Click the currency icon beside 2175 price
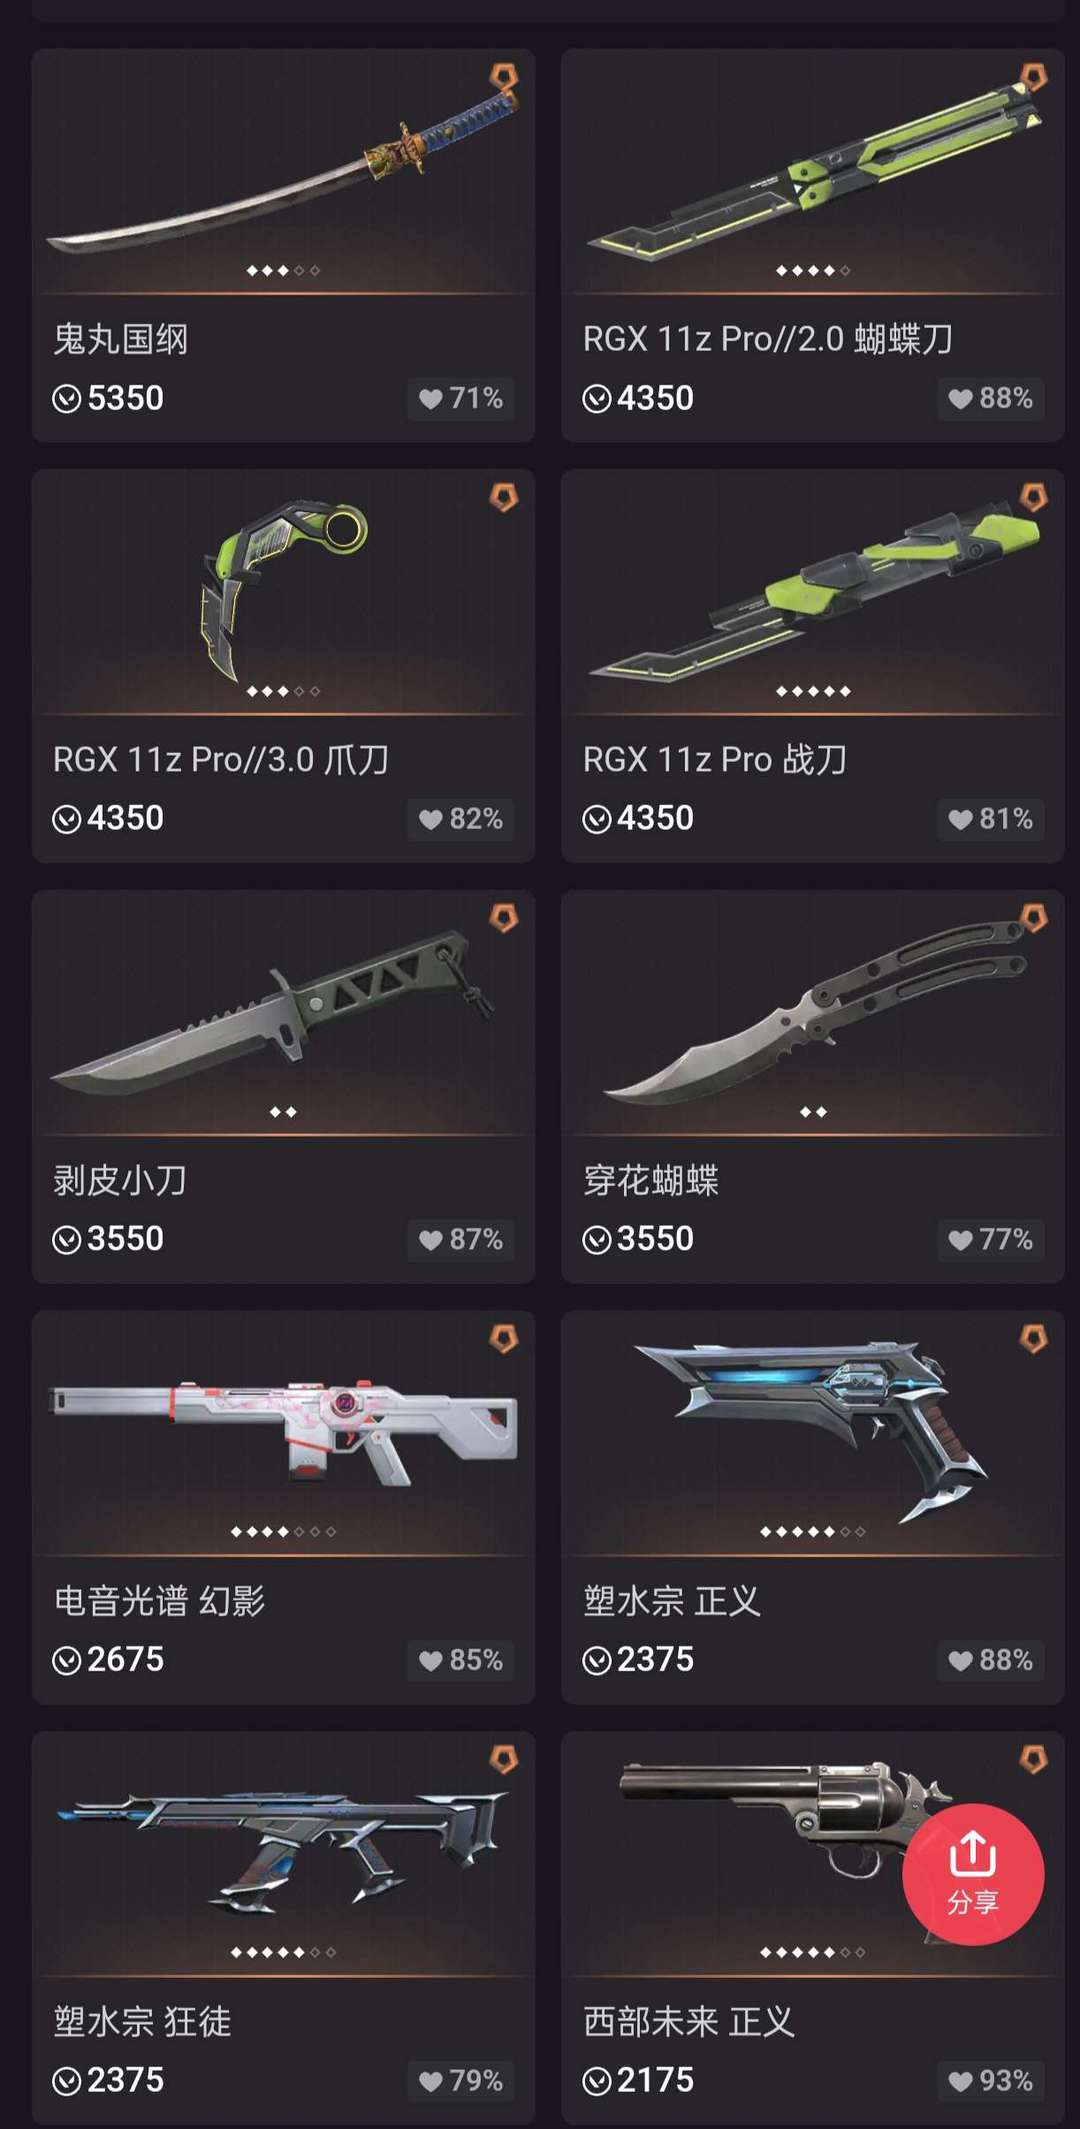 click(x=596, y=2081)
